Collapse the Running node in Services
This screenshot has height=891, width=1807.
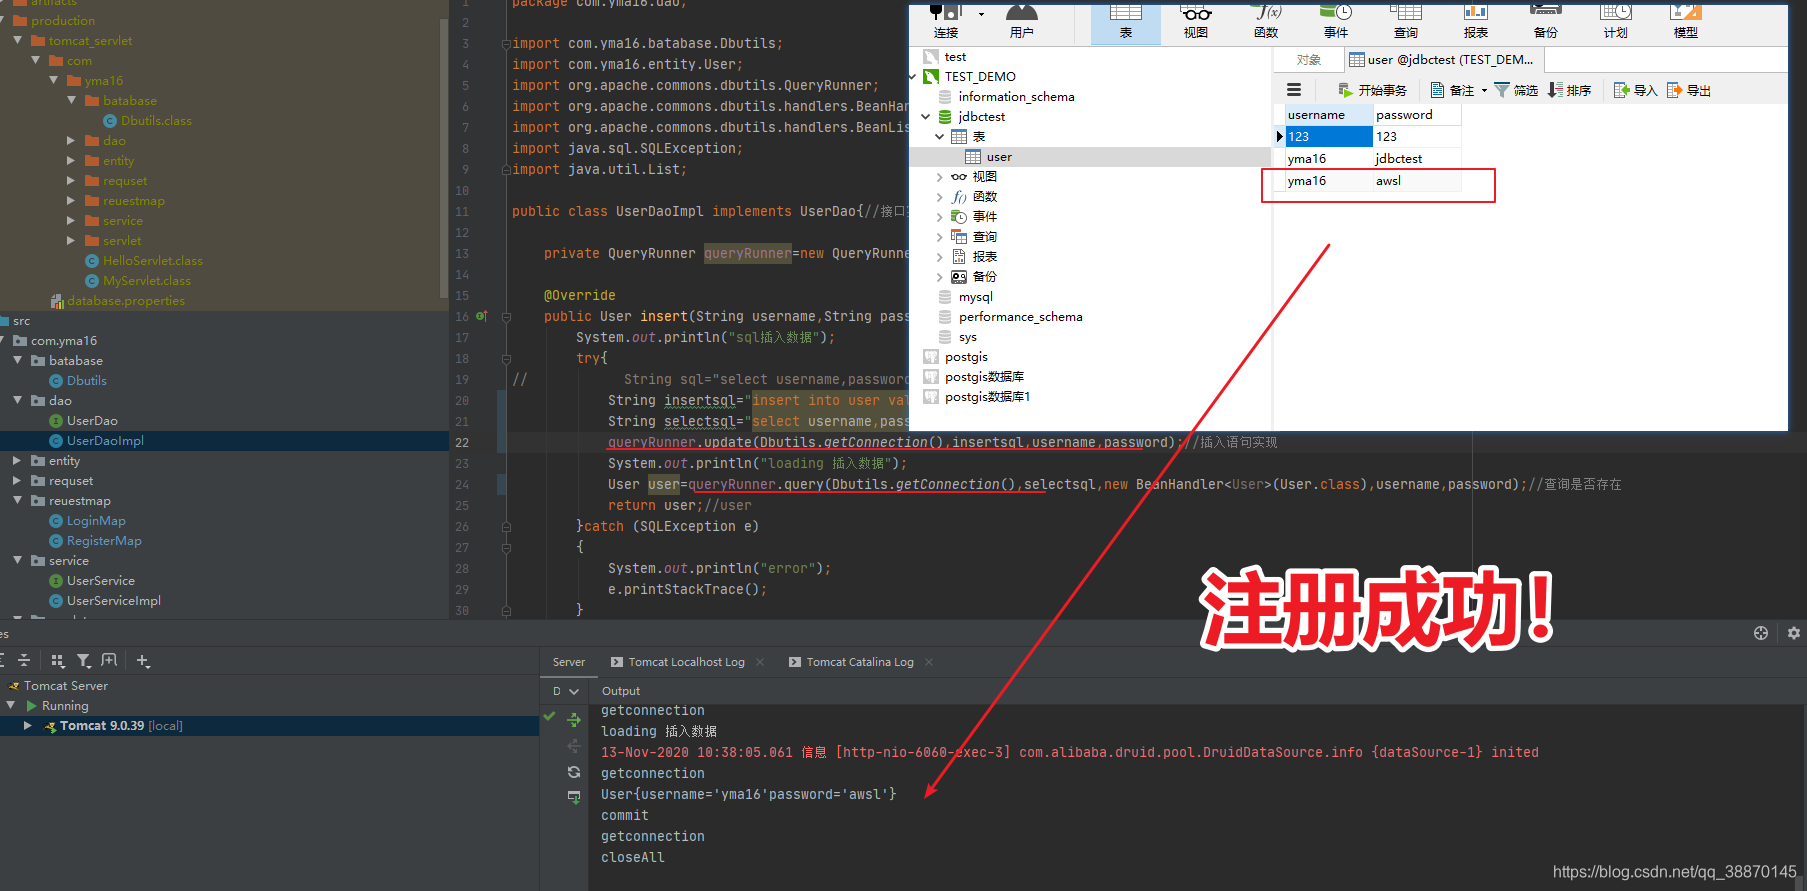[11, 706]
